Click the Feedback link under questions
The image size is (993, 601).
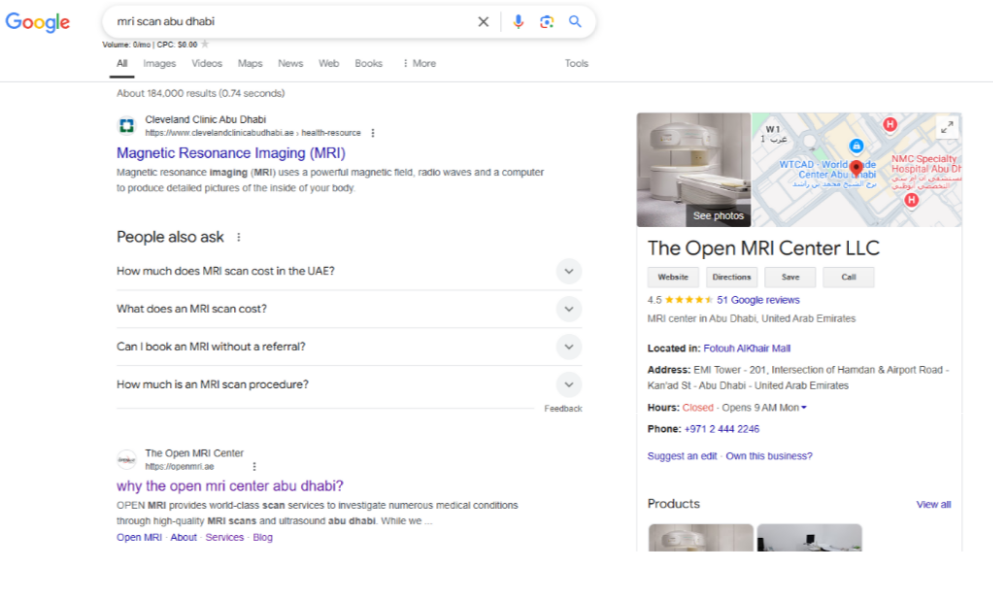pos(563,409)
